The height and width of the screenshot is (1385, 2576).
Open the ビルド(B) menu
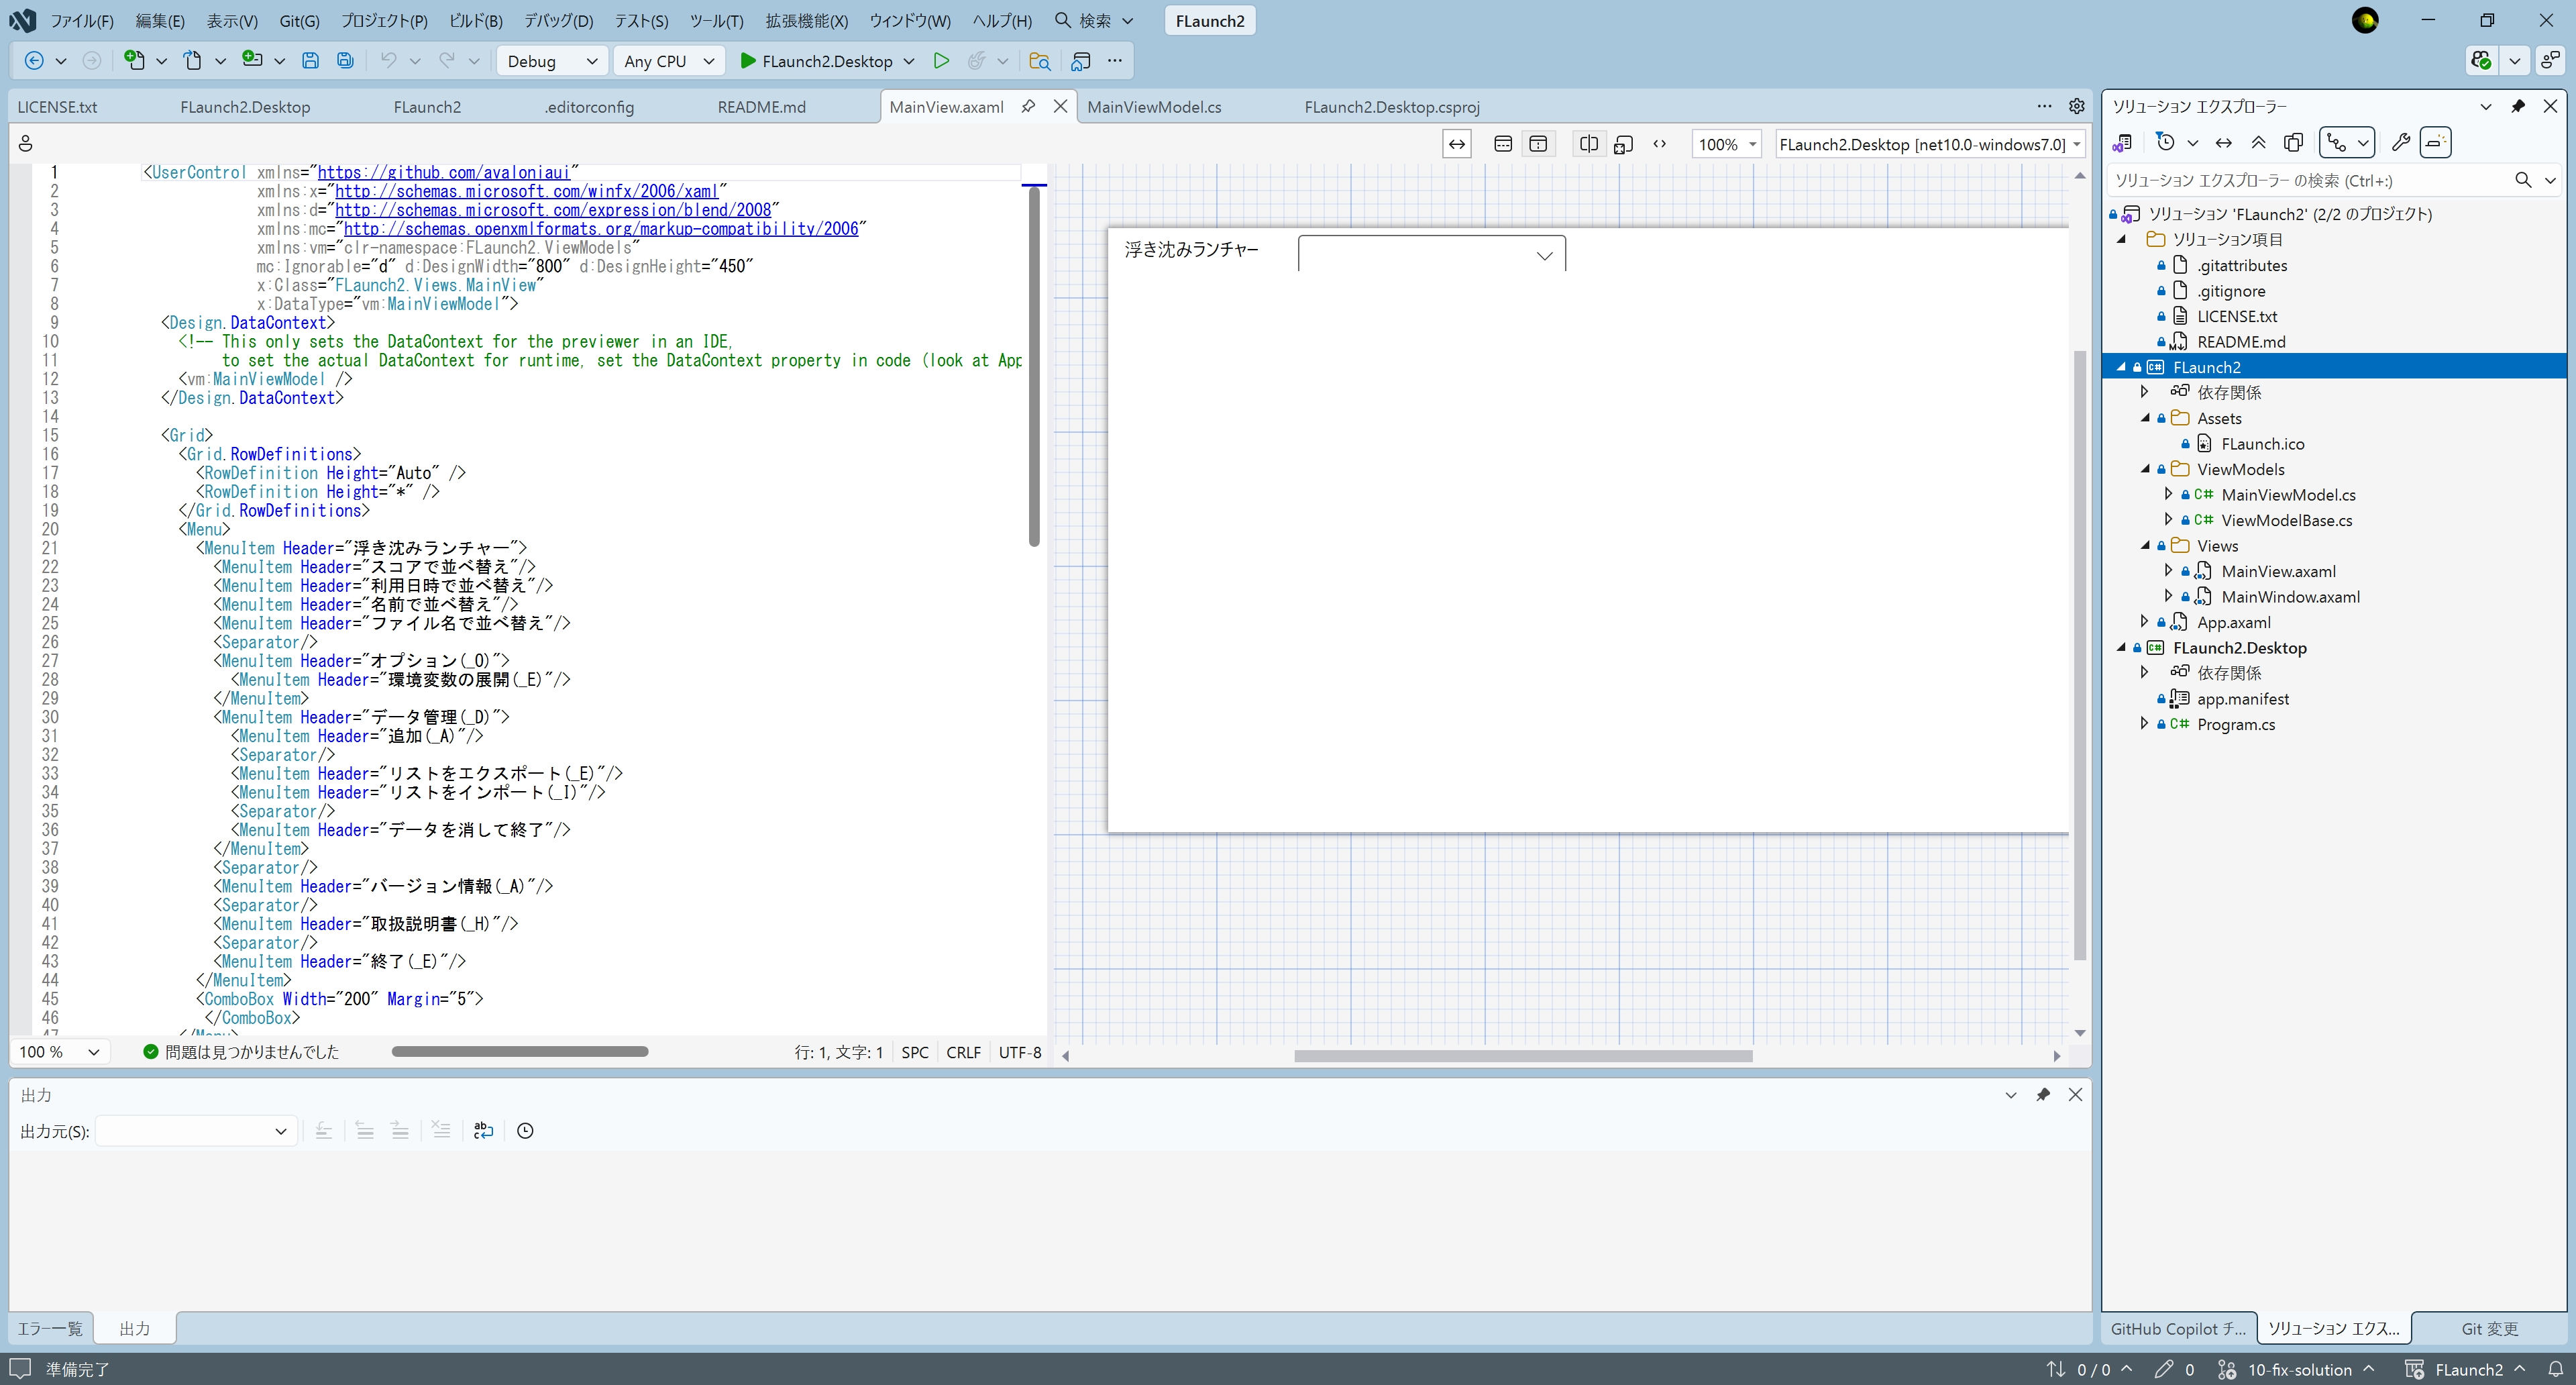click(475, 21)
